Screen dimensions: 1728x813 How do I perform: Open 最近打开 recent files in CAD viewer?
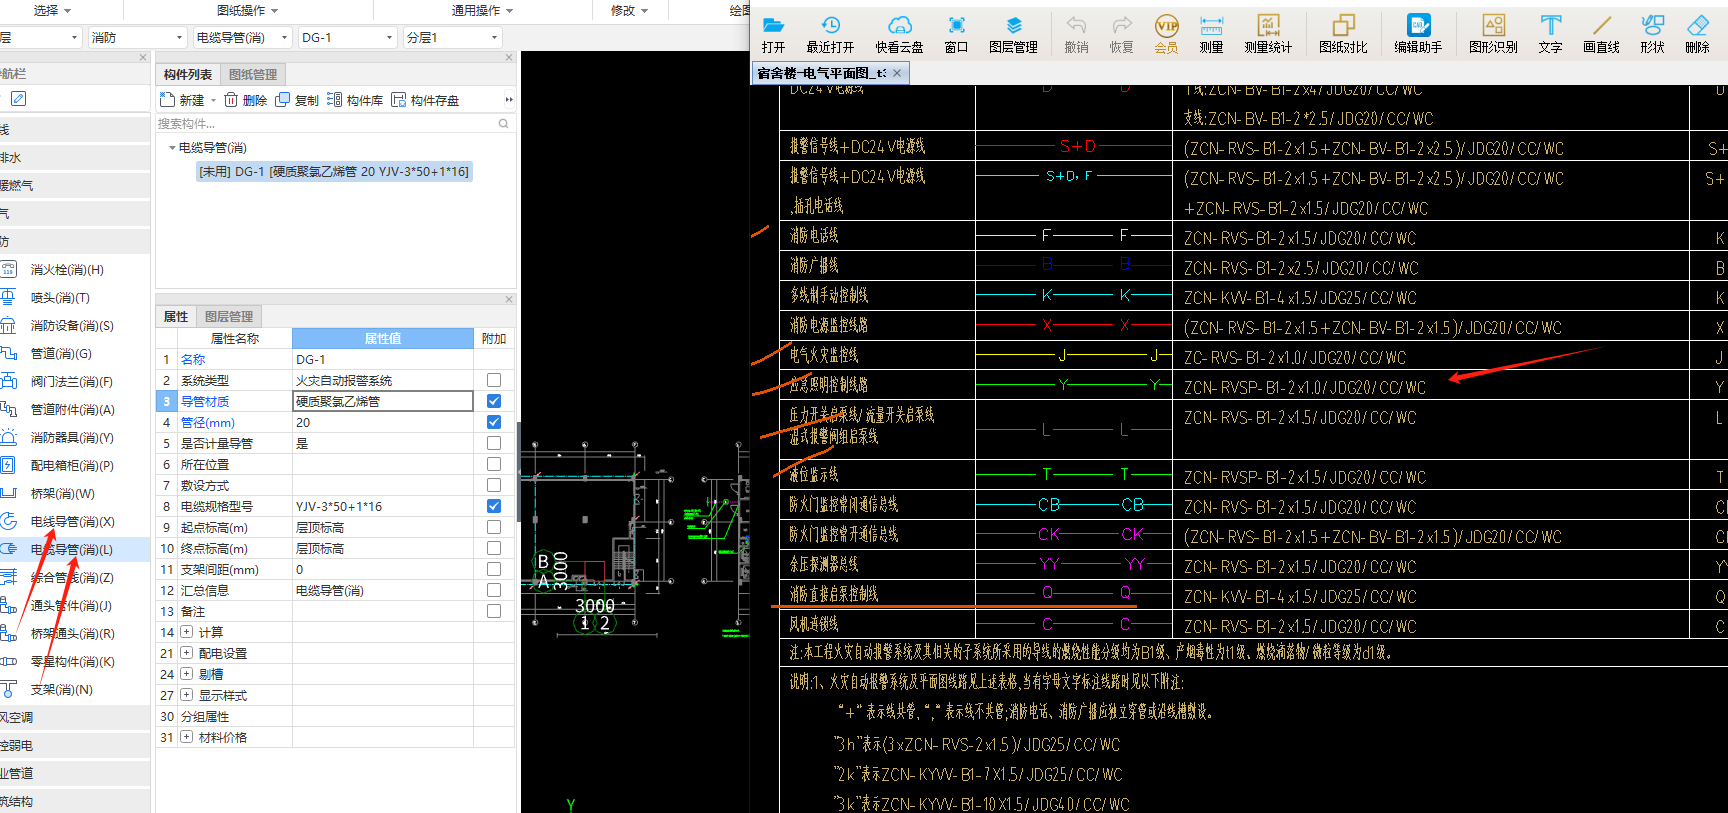point(830,34)
